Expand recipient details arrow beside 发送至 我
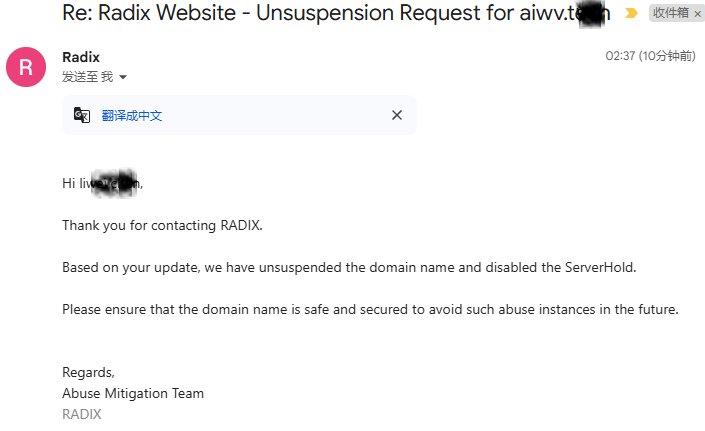 tap(123, 77)
